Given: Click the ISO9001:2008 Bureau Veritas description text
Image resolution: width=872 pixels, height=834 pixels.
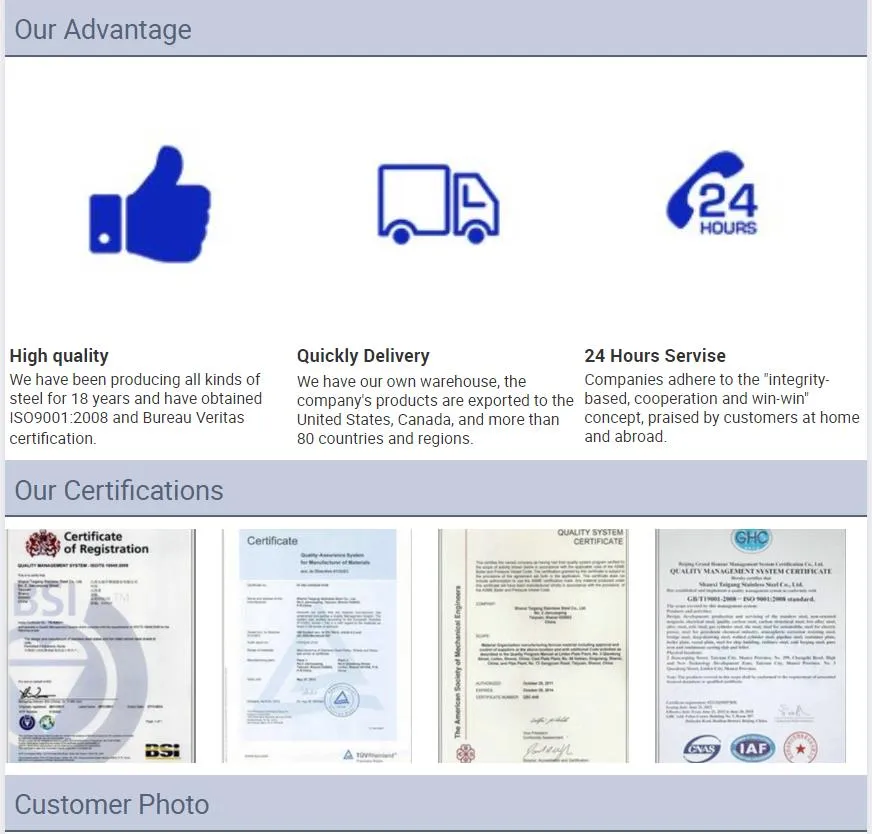Looking at the screenshot, I should tap(136, 409).
